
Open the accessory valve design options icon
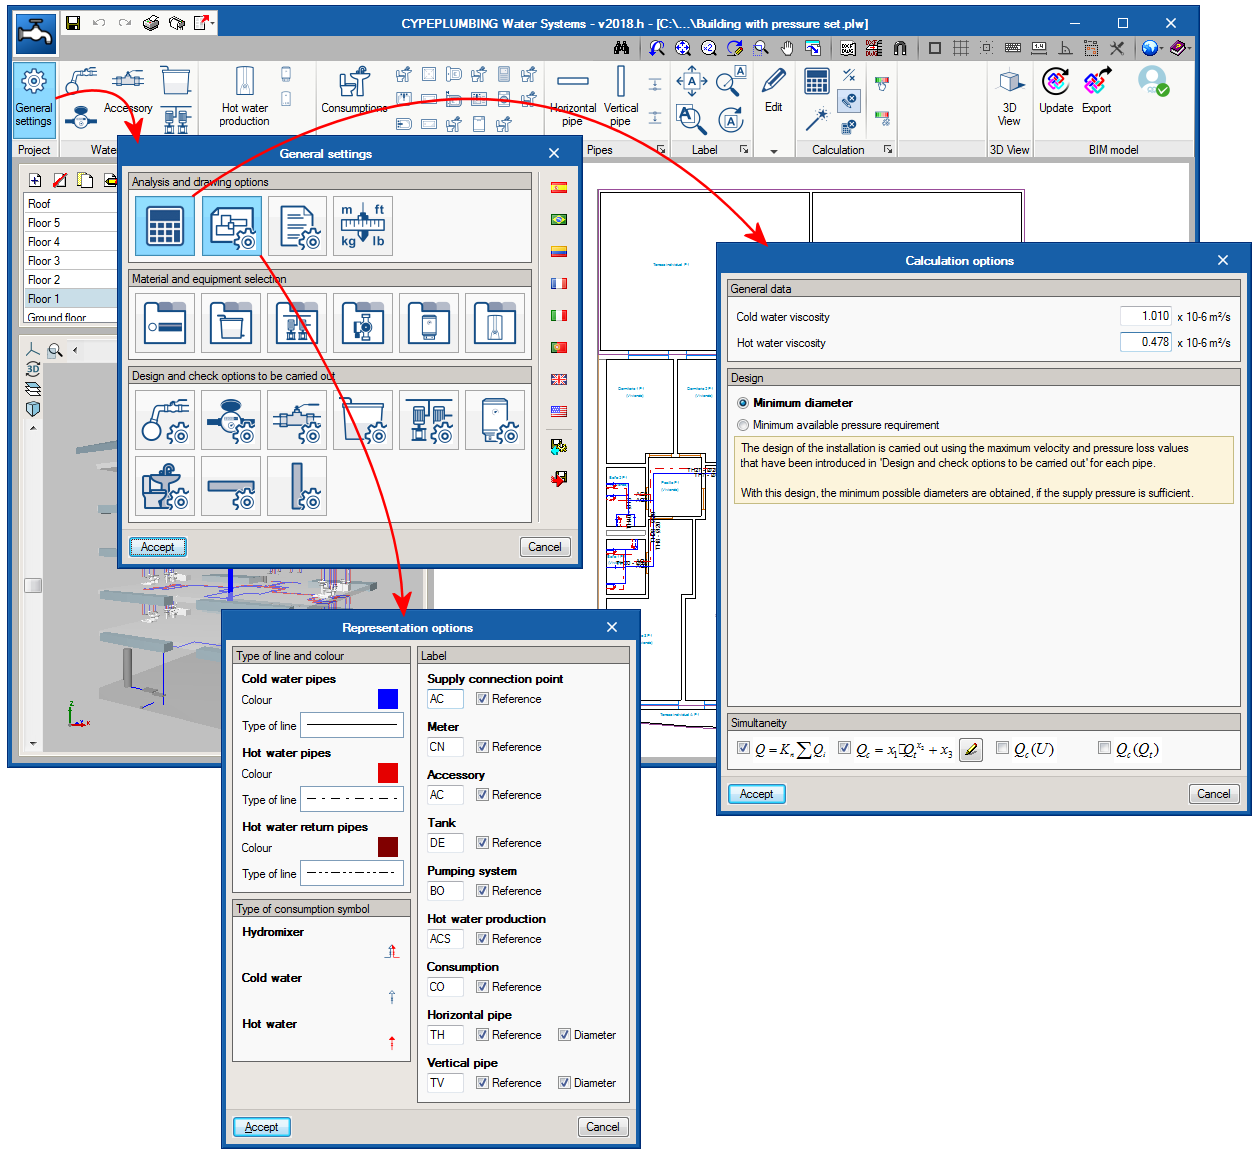point(298,420)
